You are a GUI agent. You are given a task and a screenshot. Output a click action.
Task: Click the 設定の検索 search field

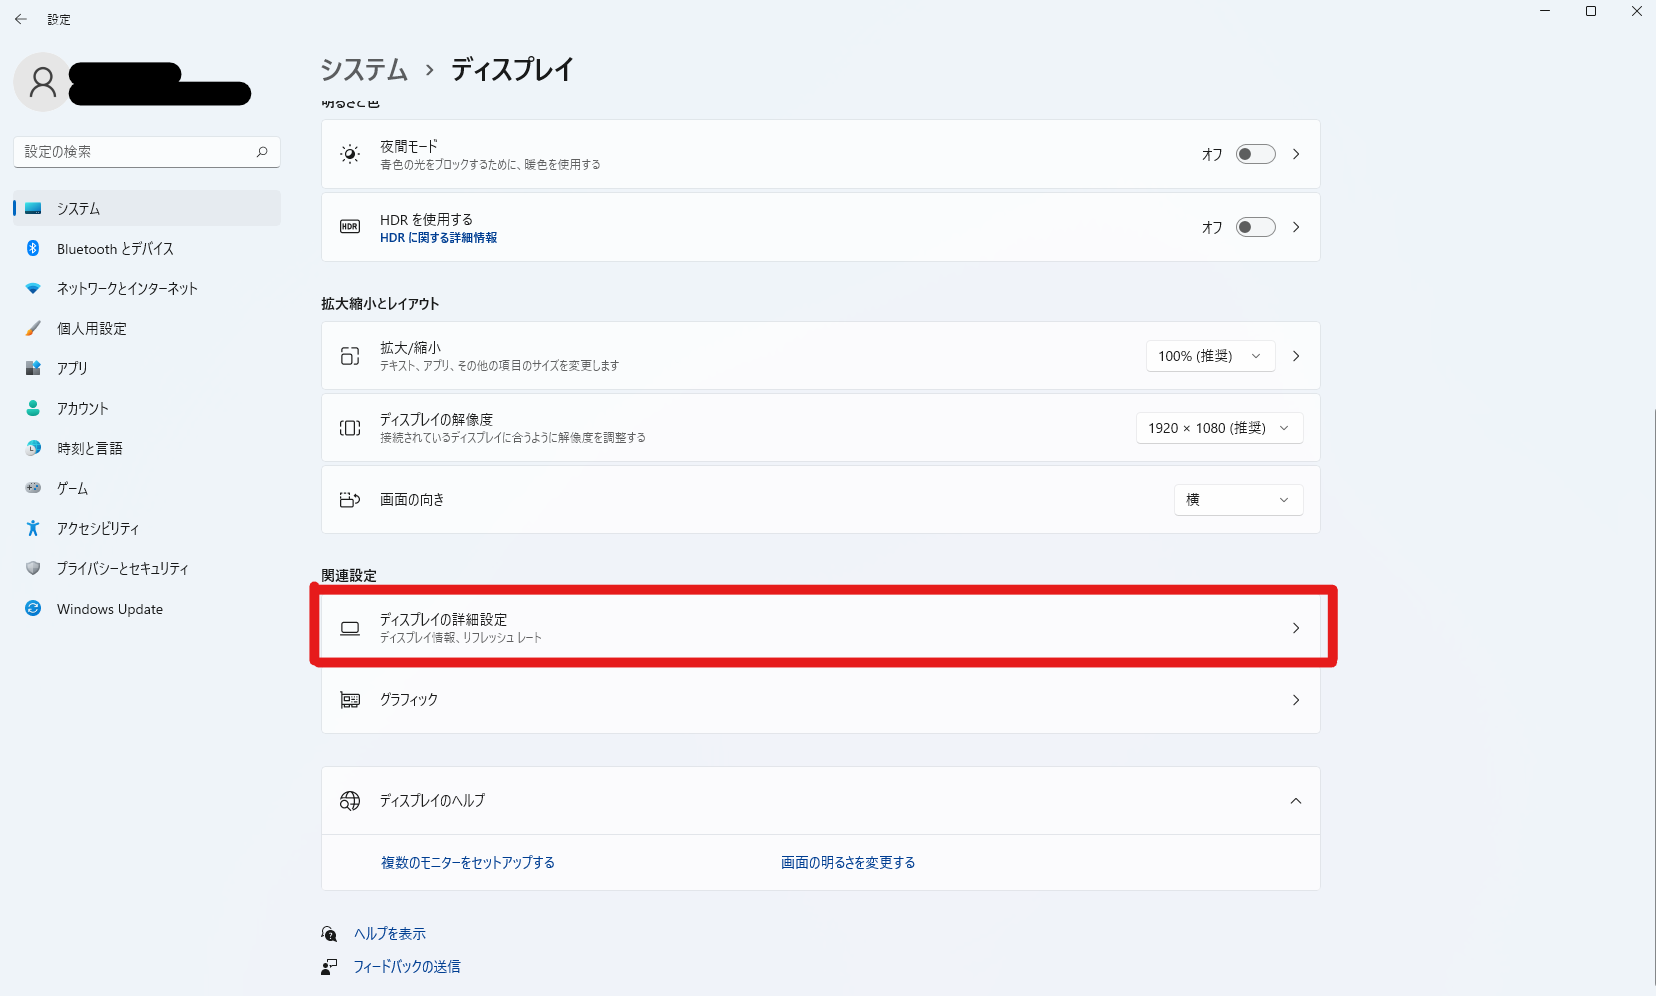tap(135, 152)
